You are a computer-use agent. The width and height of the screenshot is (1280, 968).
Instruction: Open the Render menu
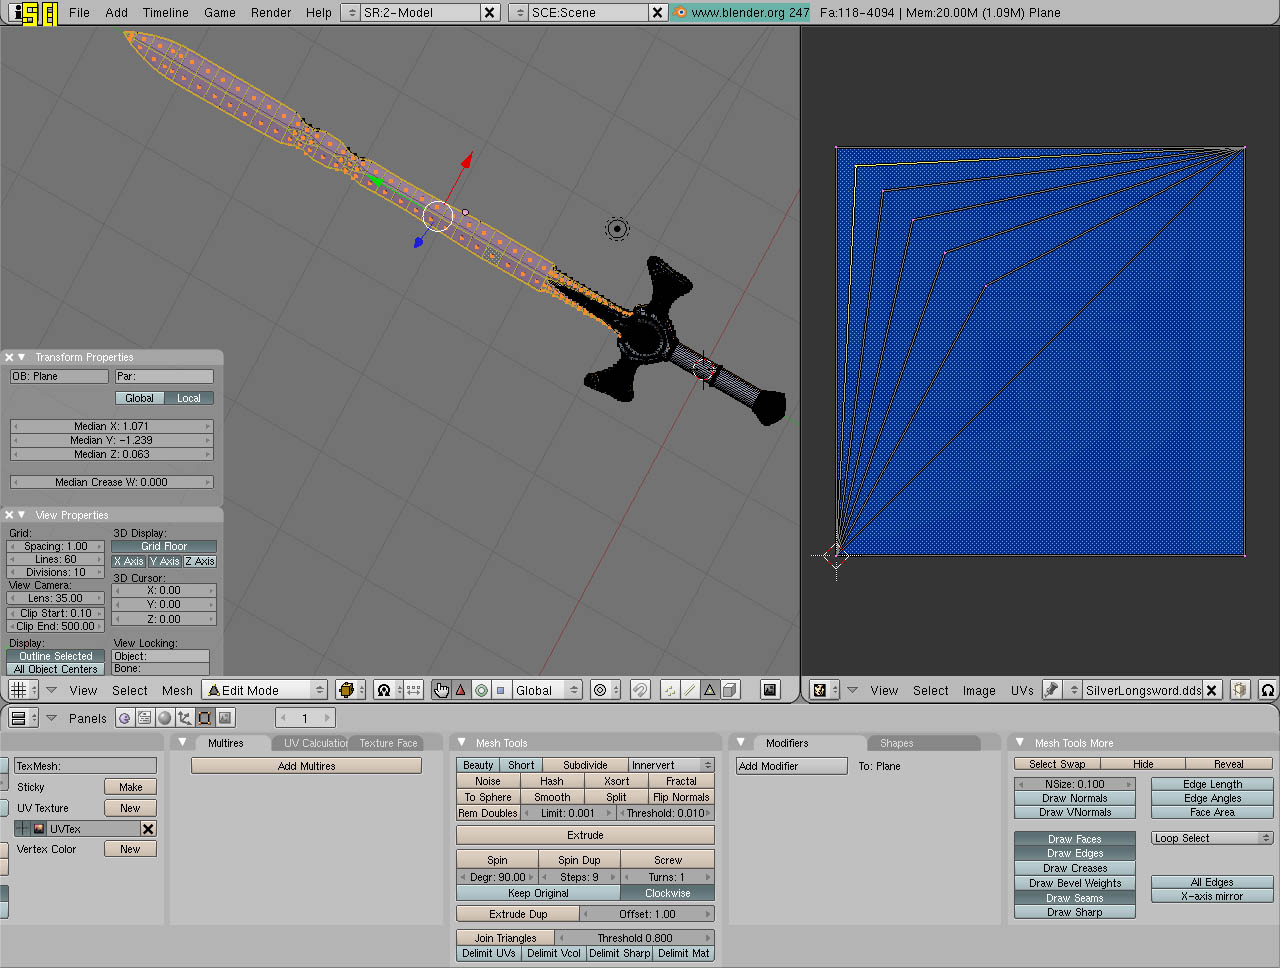point(271,13)
